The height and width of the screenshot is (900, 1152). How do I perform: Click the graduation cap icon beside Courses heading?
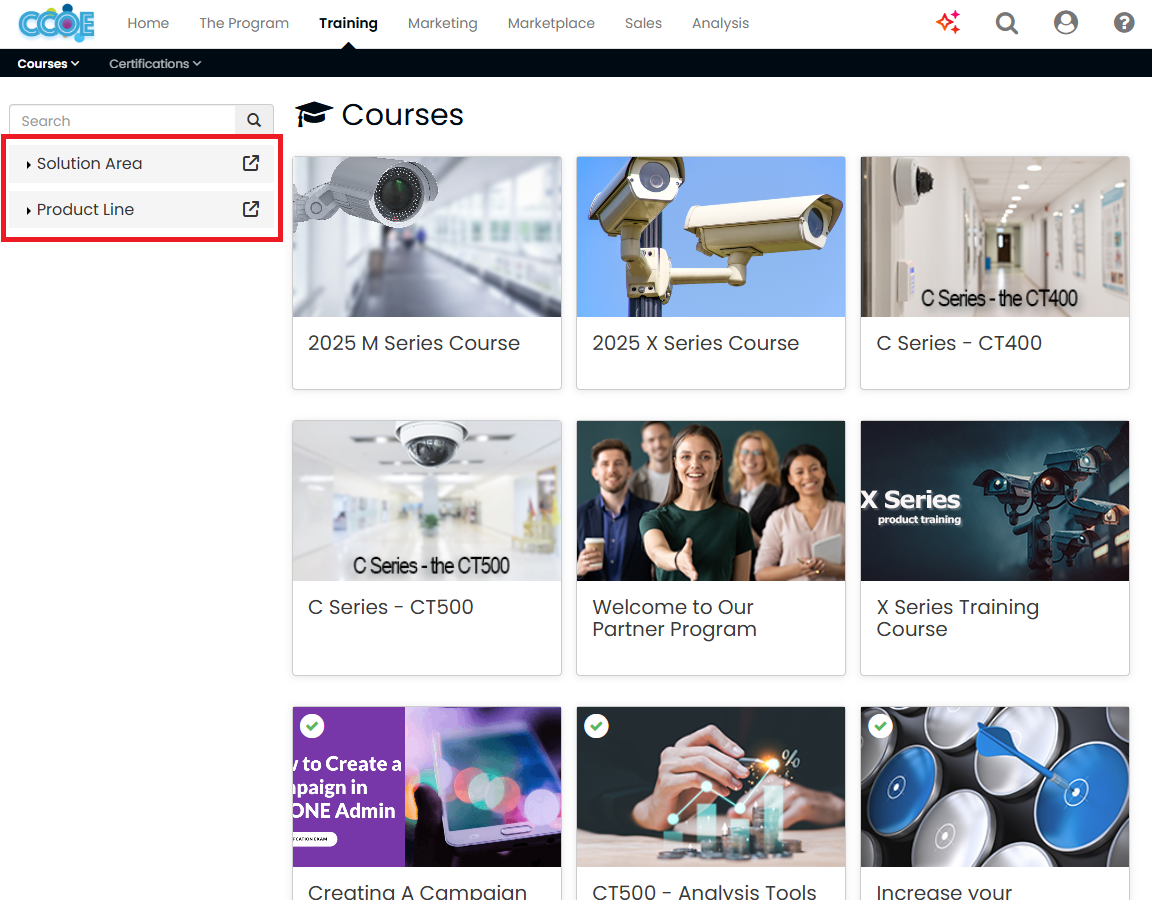click(315, 112)
